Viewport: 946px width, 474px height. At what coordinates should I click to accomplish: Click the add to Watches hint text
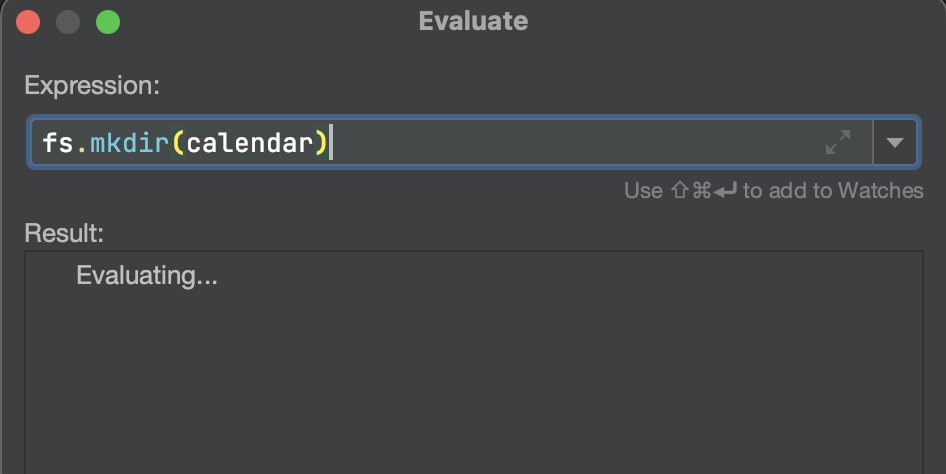point(774,191)
